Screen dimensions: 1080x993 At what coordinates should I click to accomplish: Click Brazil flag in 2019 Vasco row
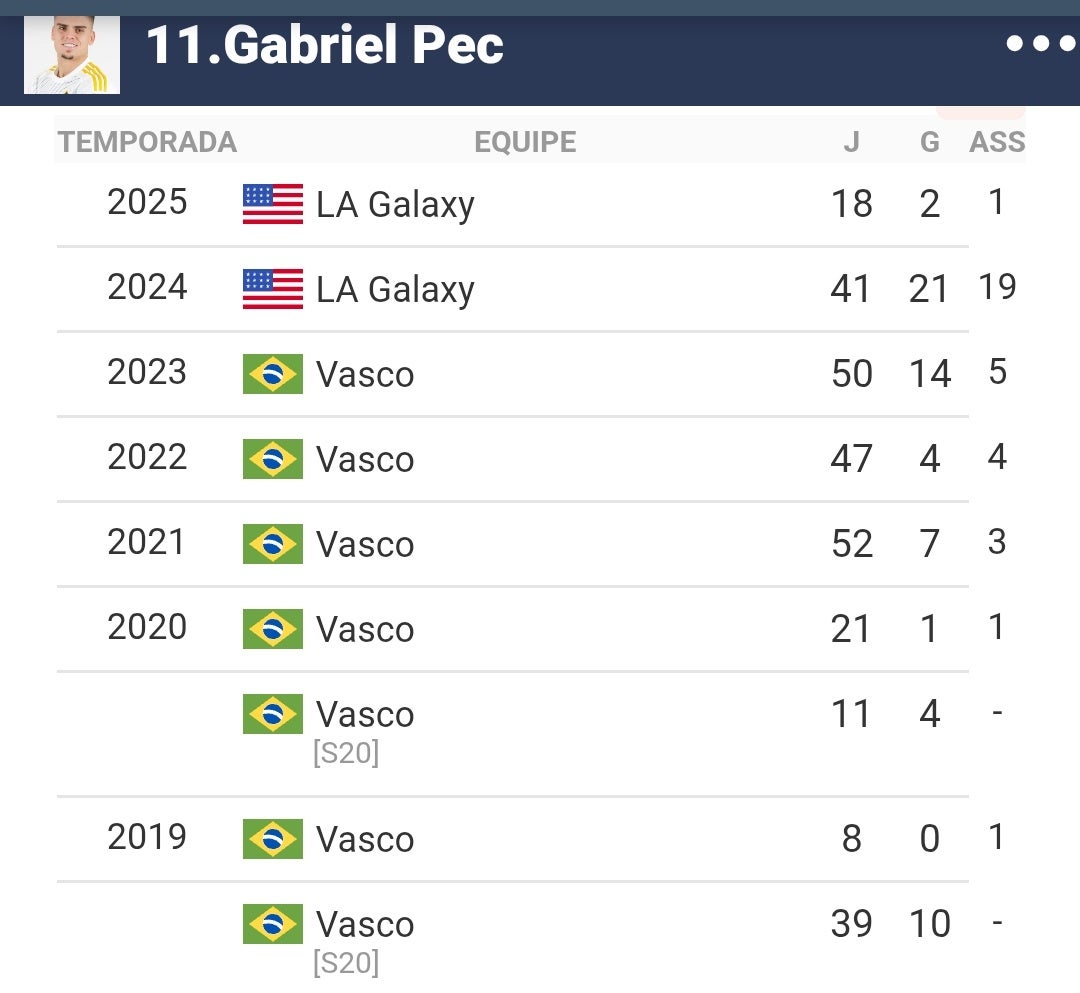point(273,839)
